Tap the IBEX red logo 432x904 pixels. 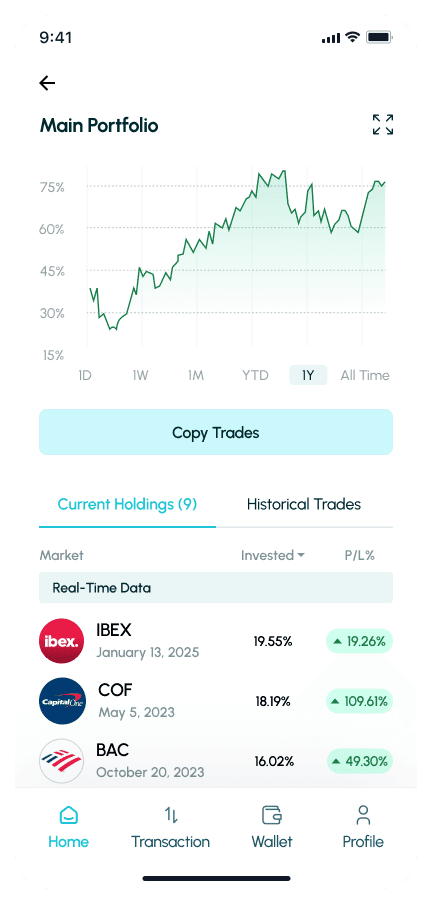click(x=62, y=641)
